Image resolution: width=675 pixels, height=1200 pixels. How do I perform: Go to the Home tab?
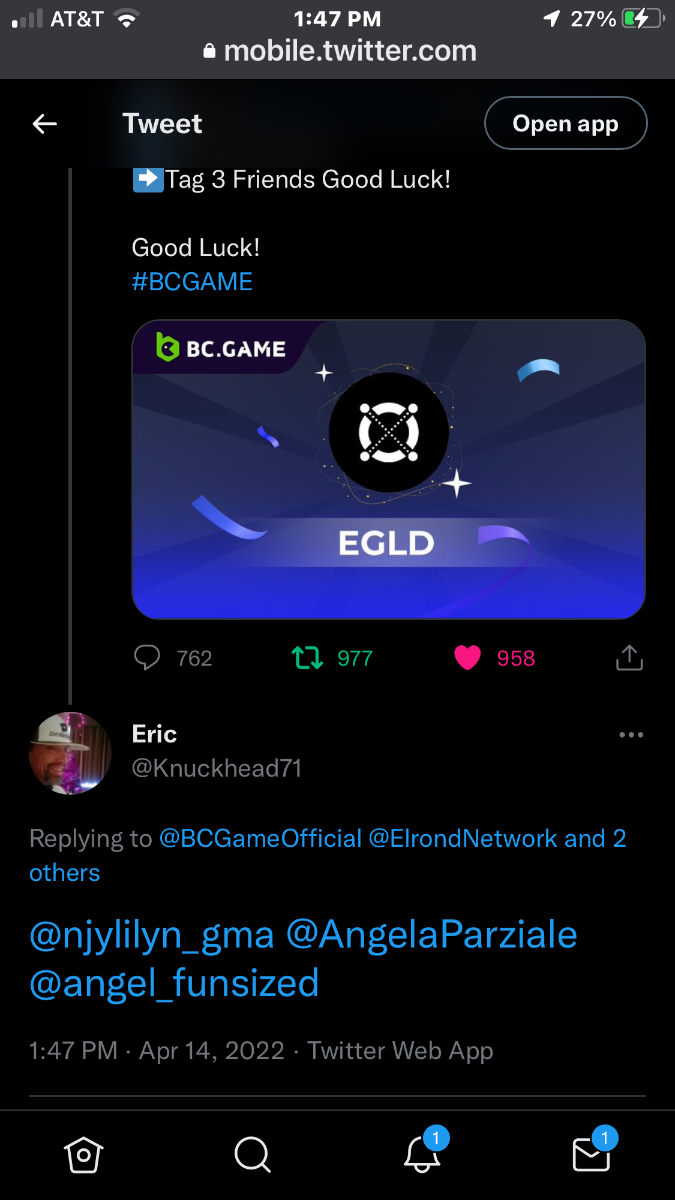84,1155
